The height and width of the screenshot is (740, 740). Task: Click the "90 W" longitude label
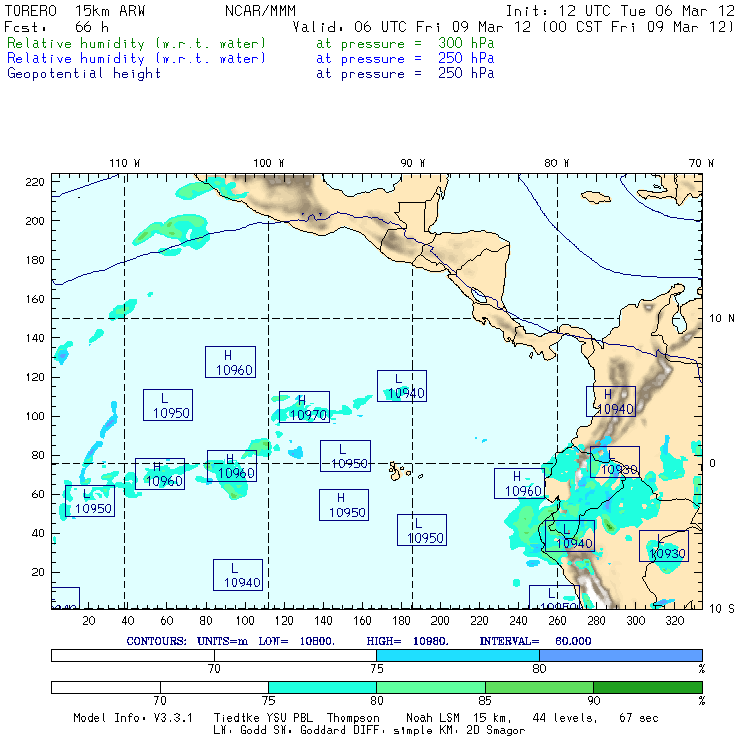point(412,163)
